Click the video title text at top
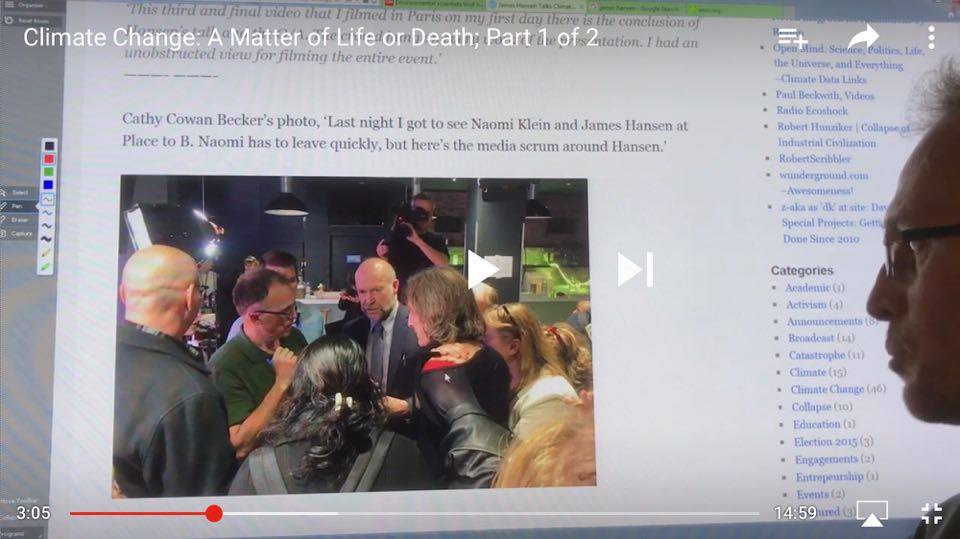Image resolution: width=960 pixels, height=539 pixels. 310,38
